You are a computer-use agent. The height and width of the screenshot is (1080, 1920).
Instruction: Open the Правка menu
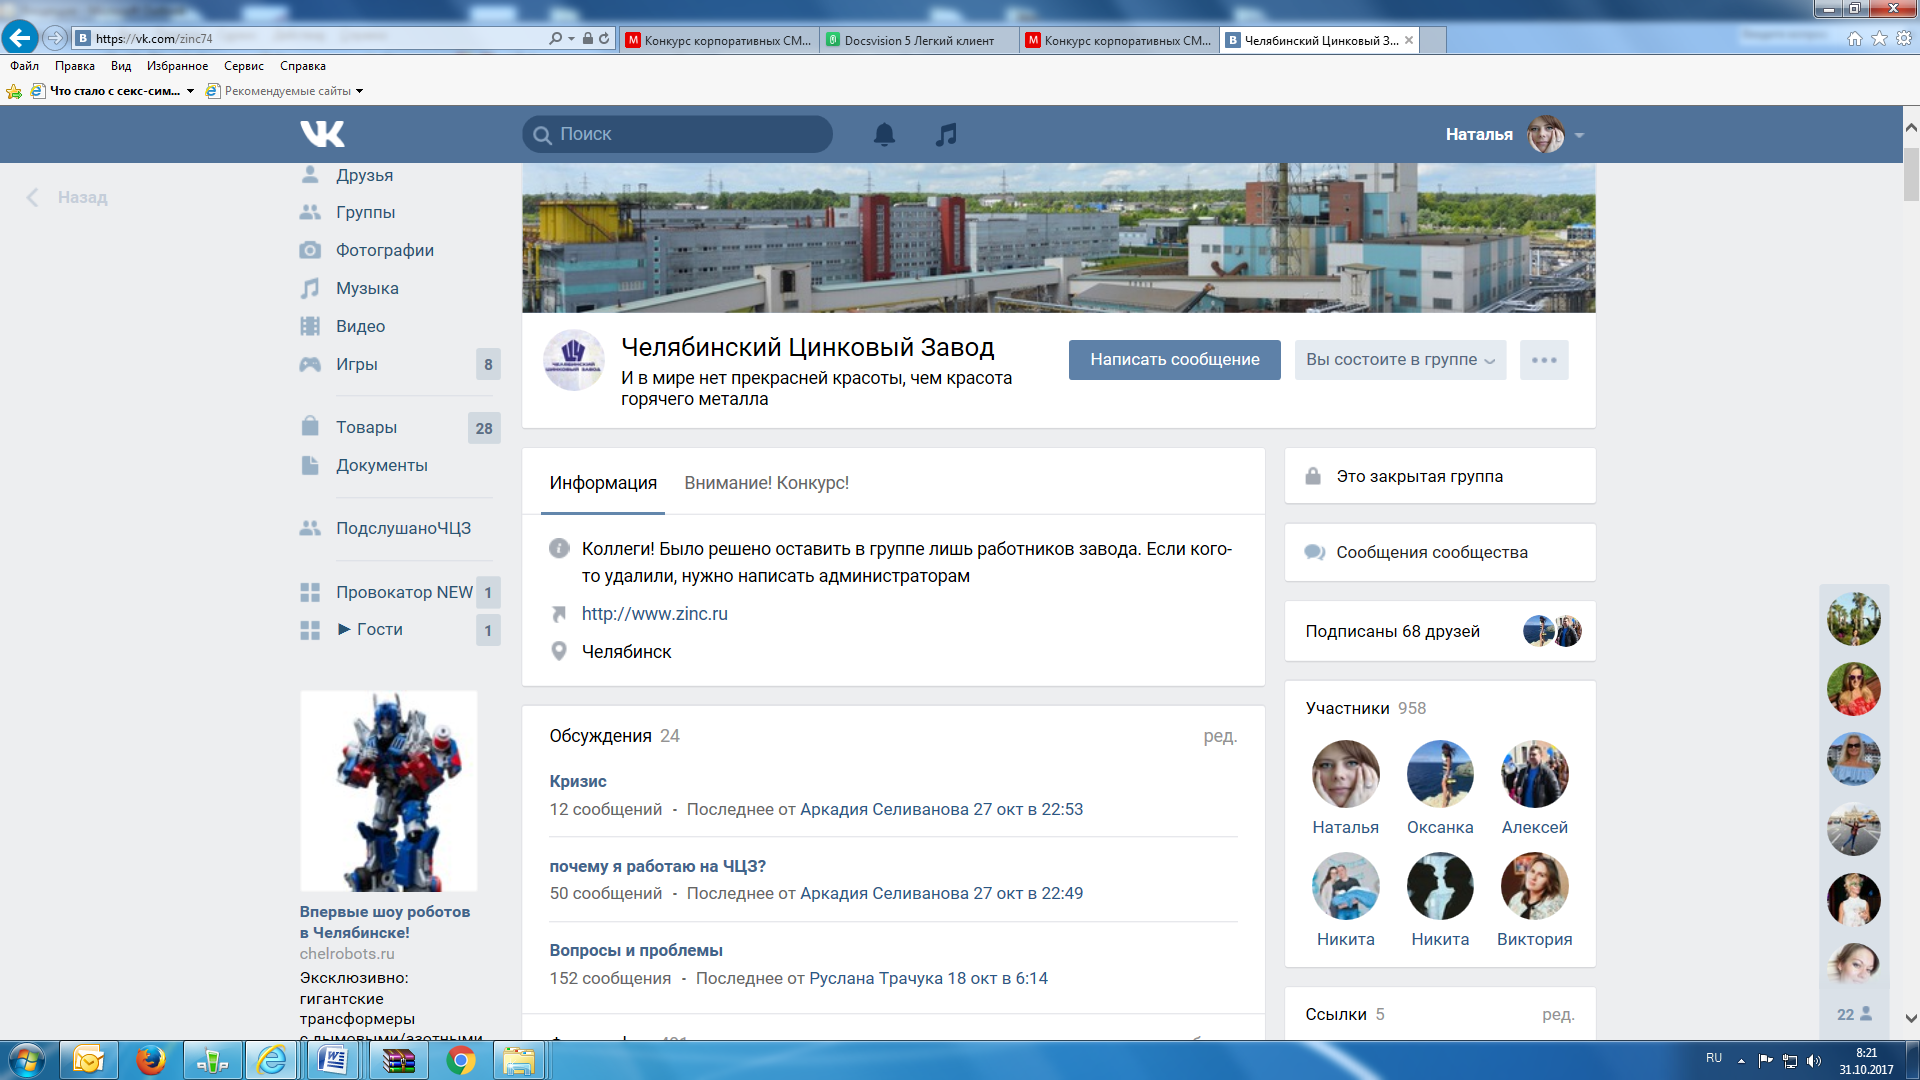(75, 66)
